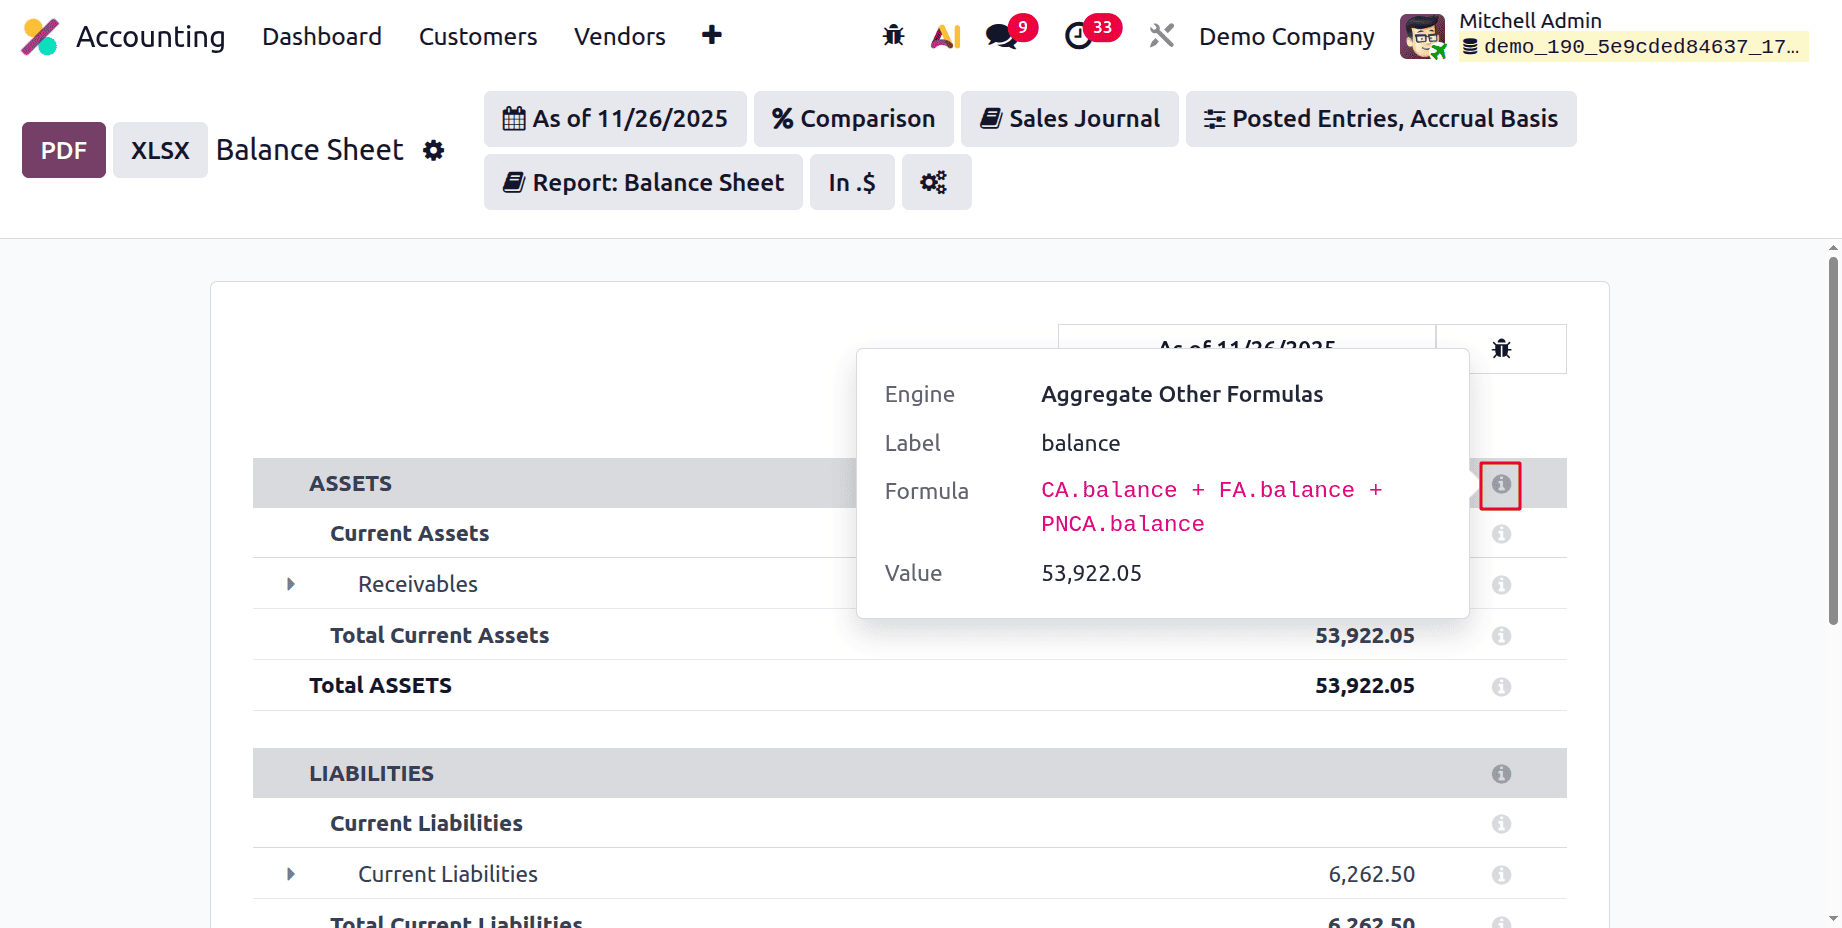Open the Sales Journal filter dropdown
Viewport: 1842px width, 928px height.
tap(1070, 119)
